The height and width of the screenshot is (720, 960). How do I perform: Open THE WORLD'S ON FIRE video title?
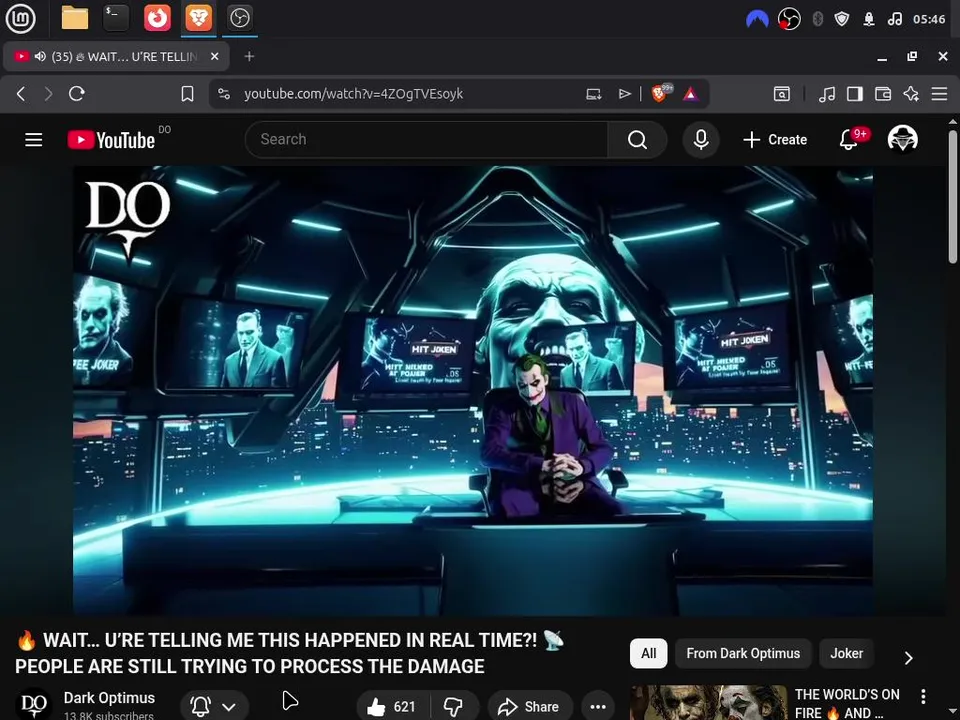coord(847,703)
